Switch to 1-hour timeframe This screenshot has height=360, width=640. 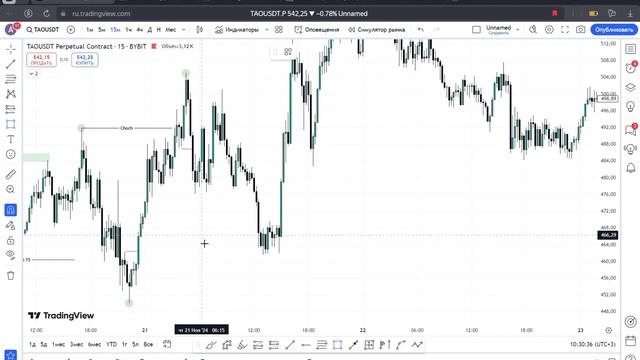tap(129, 29)
